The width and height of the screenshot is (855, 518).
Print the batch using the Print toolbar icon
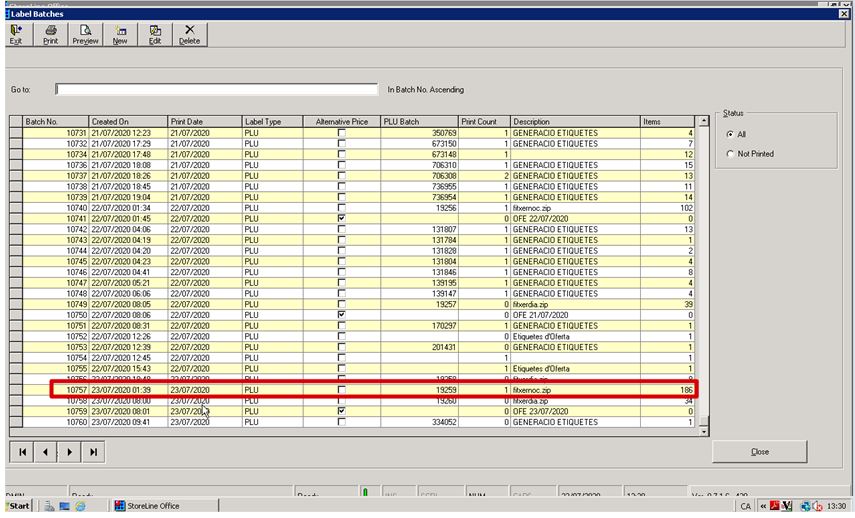[50, 34]
